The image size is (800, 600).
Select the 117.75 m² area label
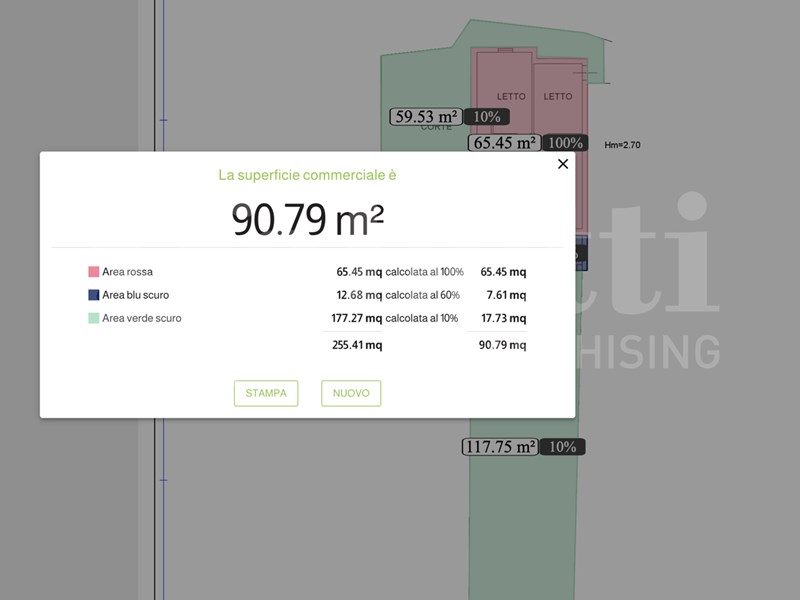[500, 447]
